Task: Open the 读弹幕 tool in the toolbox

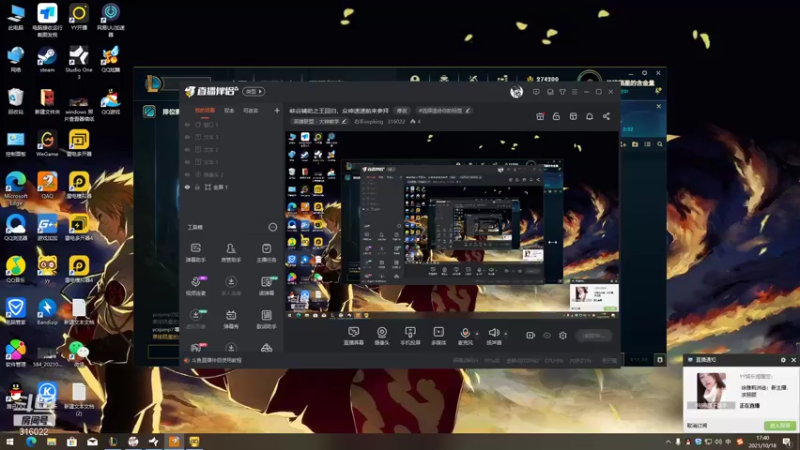Action: pyautogui.click(x=266, y=286)
